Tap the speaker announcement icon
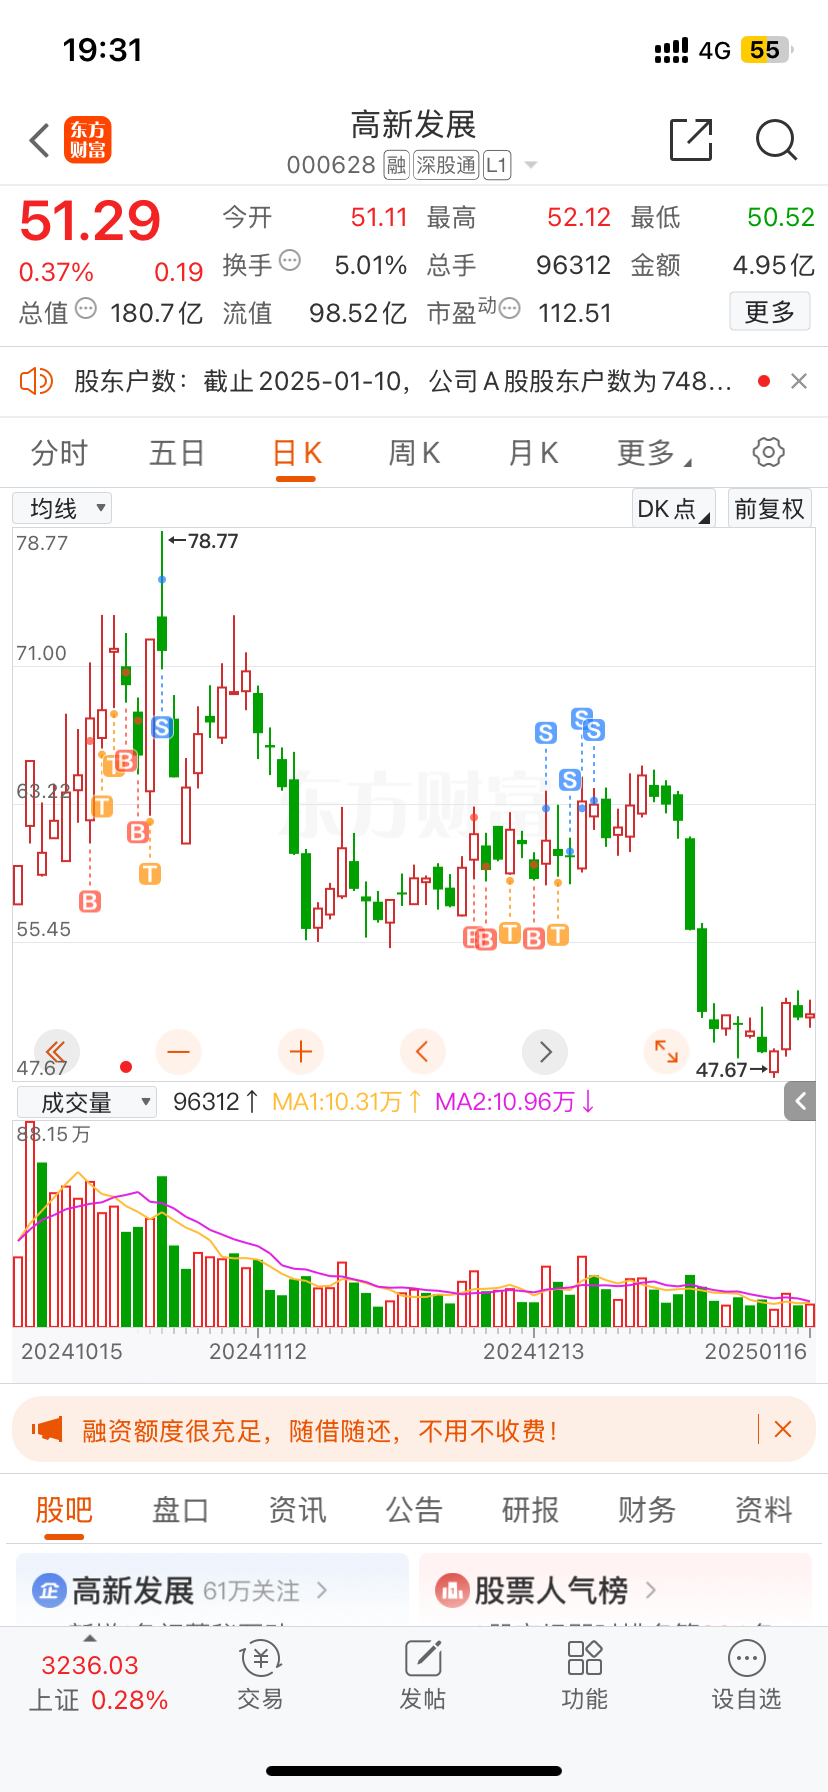The width and height of the screenshot is (828, 1792). (36, 381)
